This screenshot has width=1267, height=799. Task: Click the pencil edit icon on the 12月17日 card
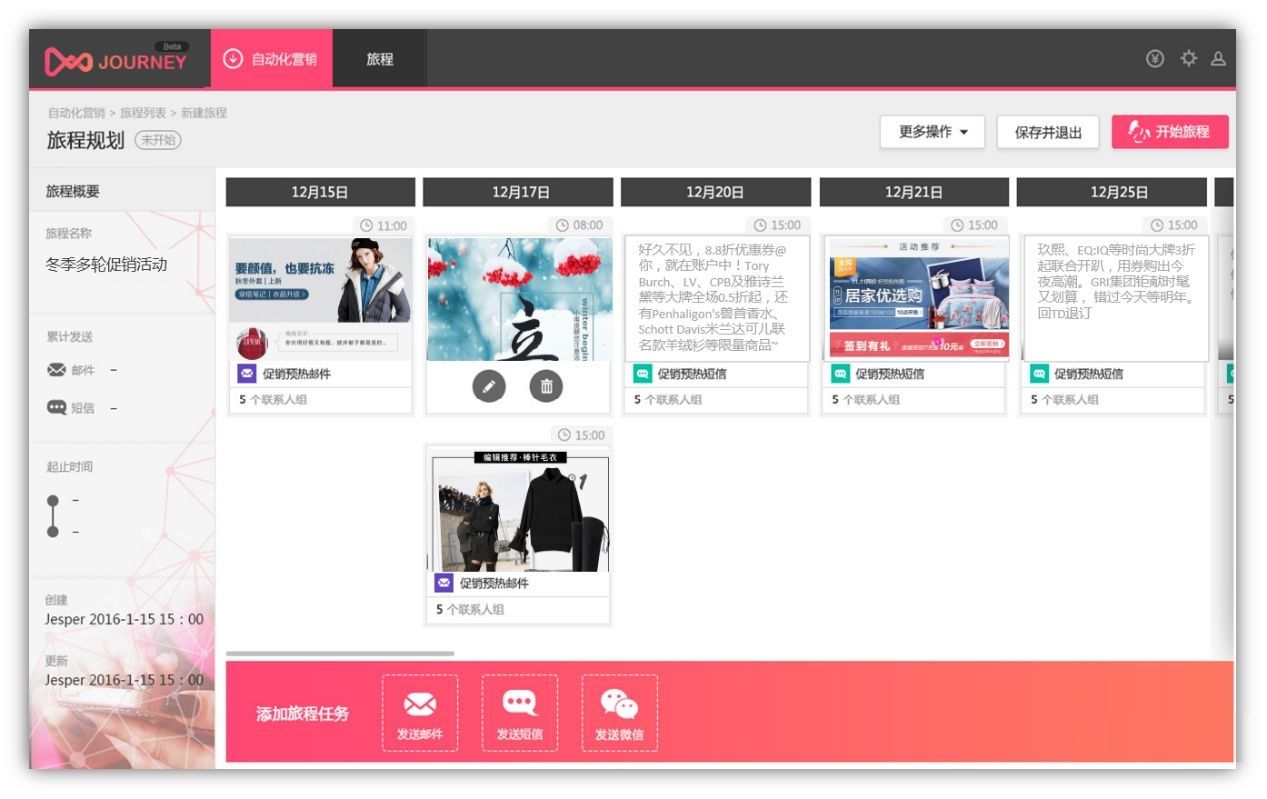click(489, 386)
